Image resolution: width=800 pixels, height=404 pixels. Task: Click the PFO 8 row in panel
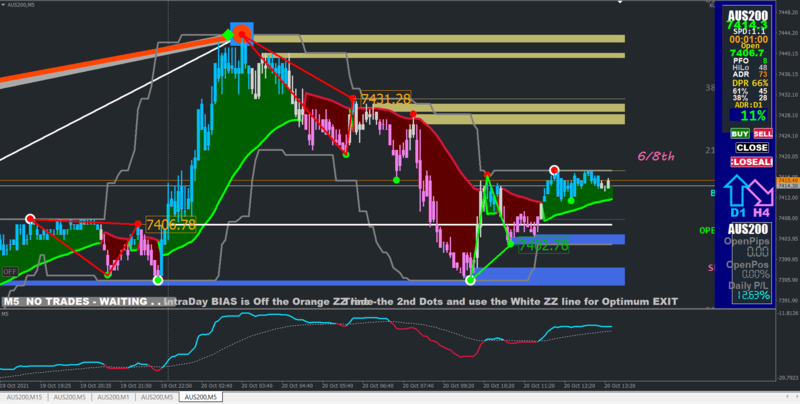click(750, 60)
